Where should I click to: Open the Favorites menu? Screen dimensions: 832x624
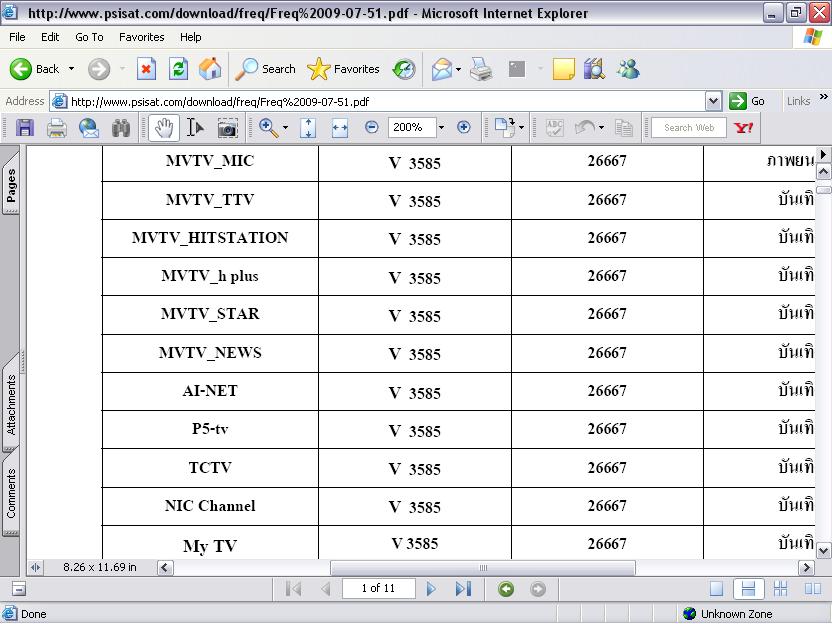pos(142,37)
